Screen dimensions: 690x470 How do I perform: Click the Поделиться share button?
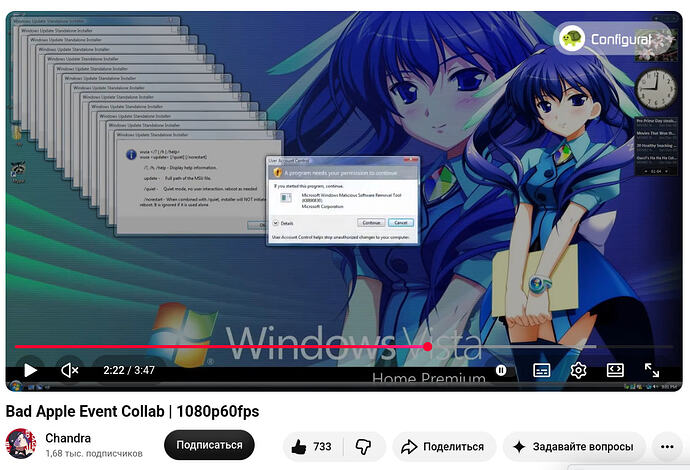444,447
